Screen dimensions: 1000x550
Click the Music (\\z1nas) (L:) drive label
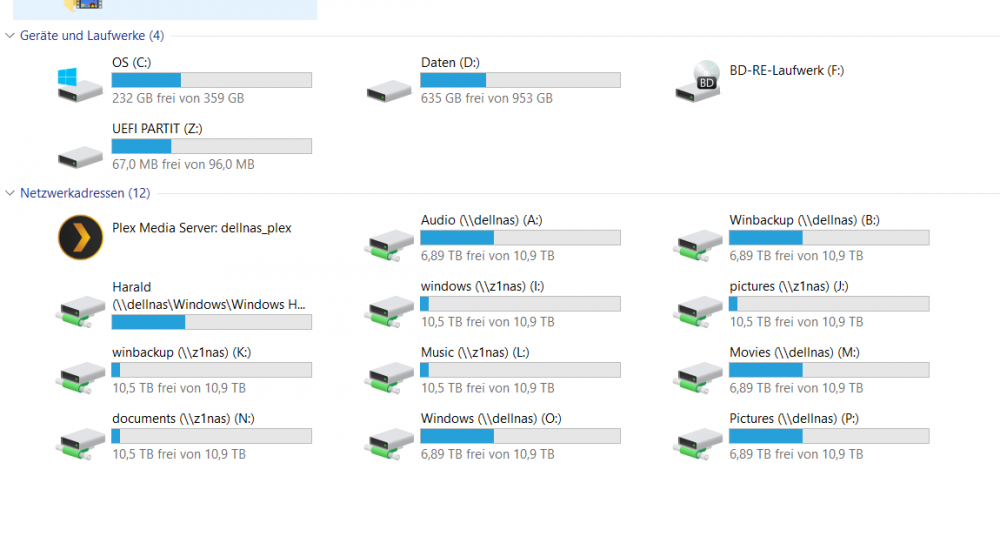pyautogui.click(x=474, y=352)
